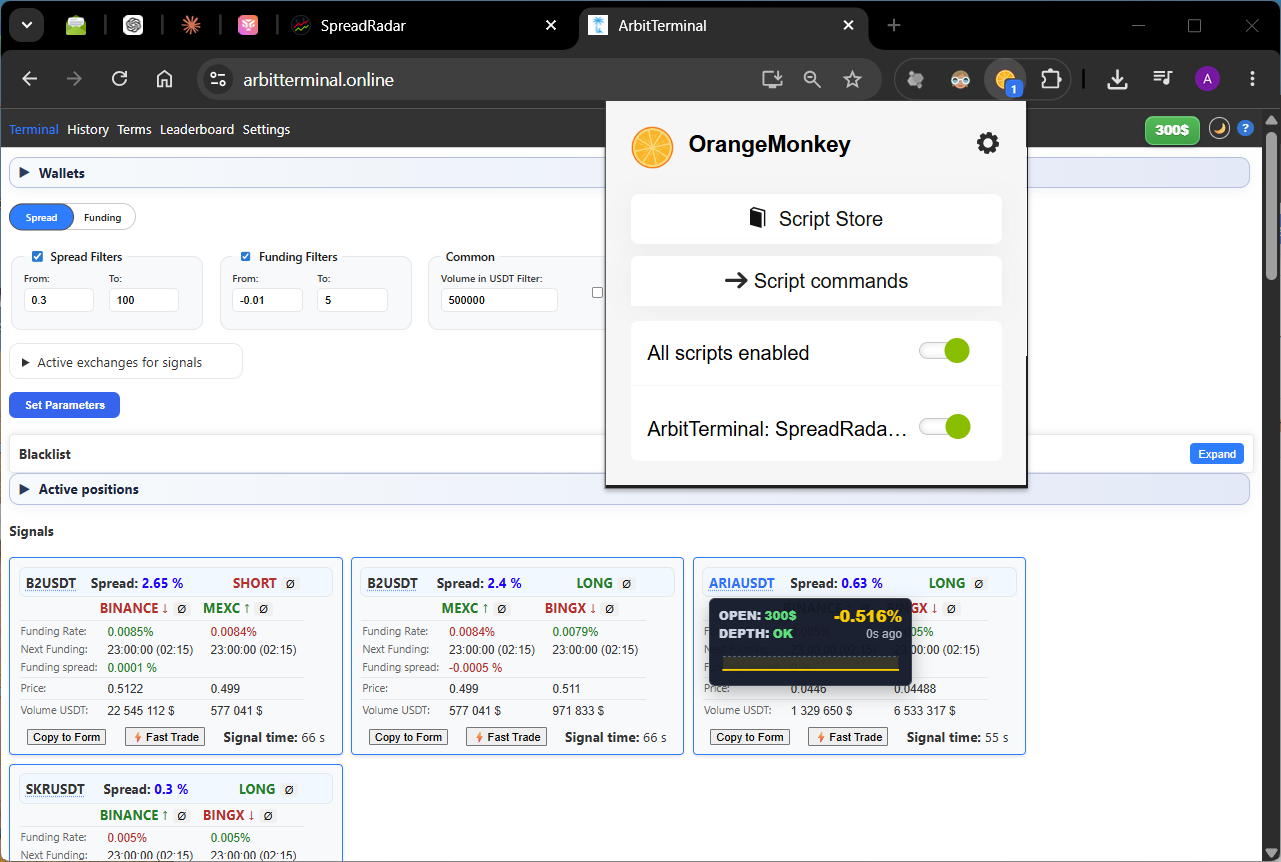The height and width of the screenshot is (862, 1281).
Task: Open the browser Downloads icon
Action: tap(1118, 79)
